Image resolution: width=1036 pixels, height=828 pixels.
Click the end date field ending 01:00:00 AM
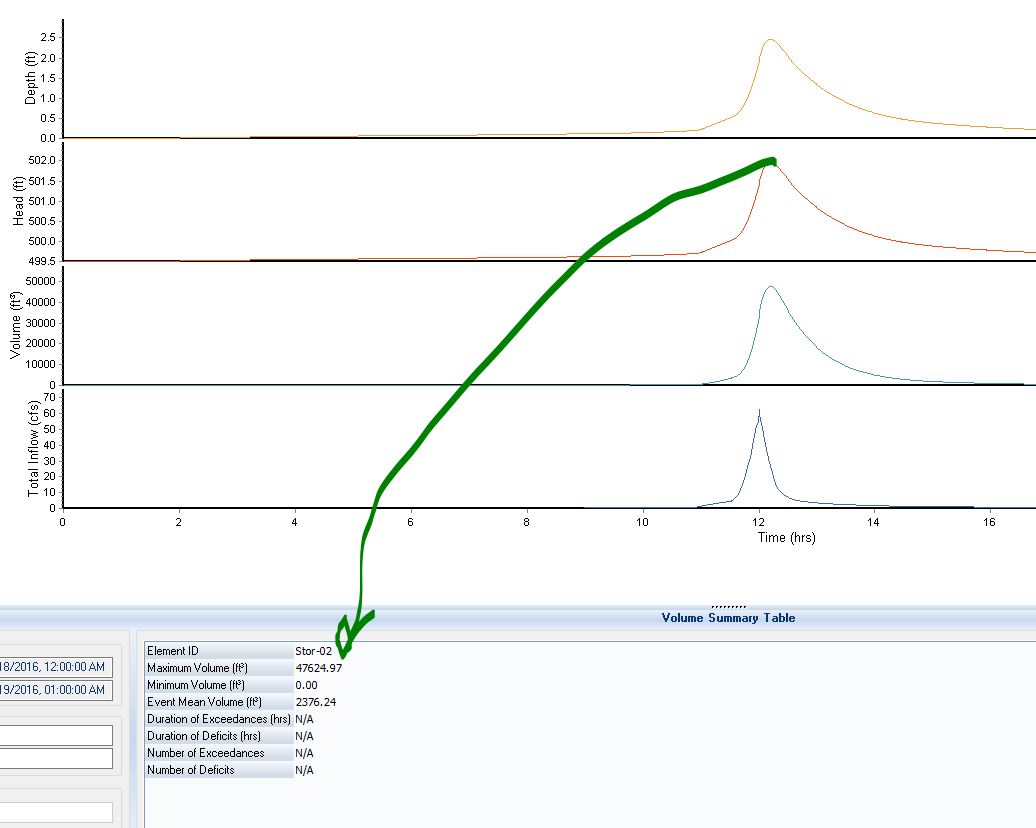pos(55,690)
